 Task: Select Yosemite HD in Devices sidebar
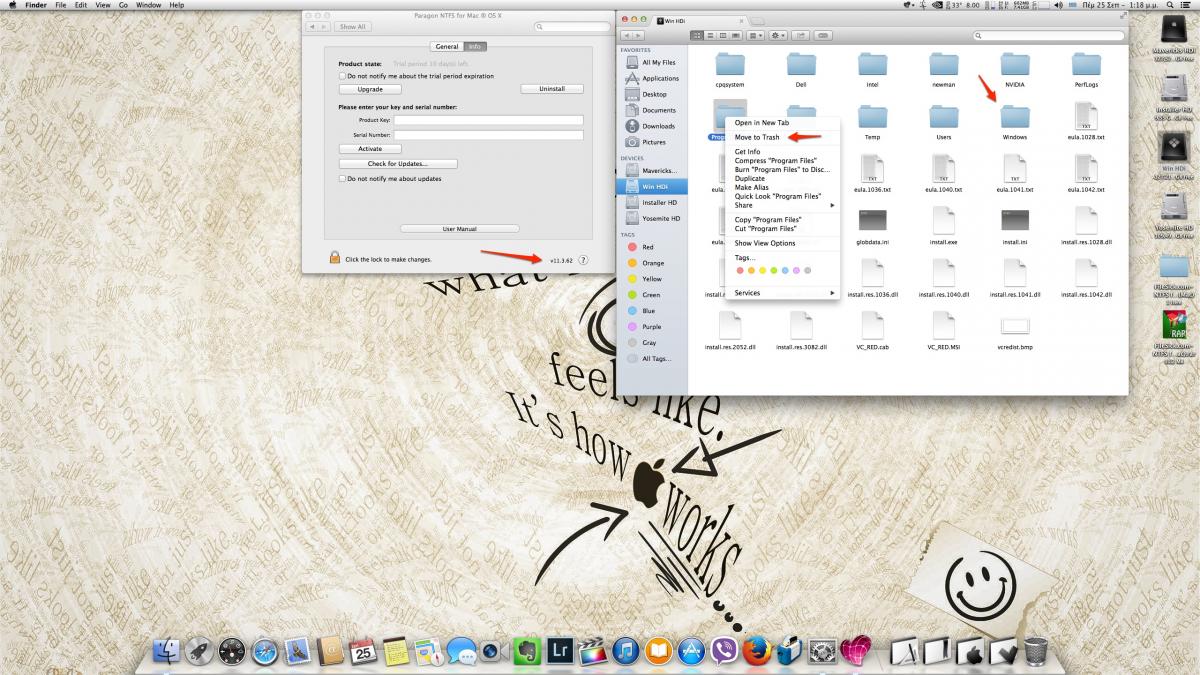[653, 218]
